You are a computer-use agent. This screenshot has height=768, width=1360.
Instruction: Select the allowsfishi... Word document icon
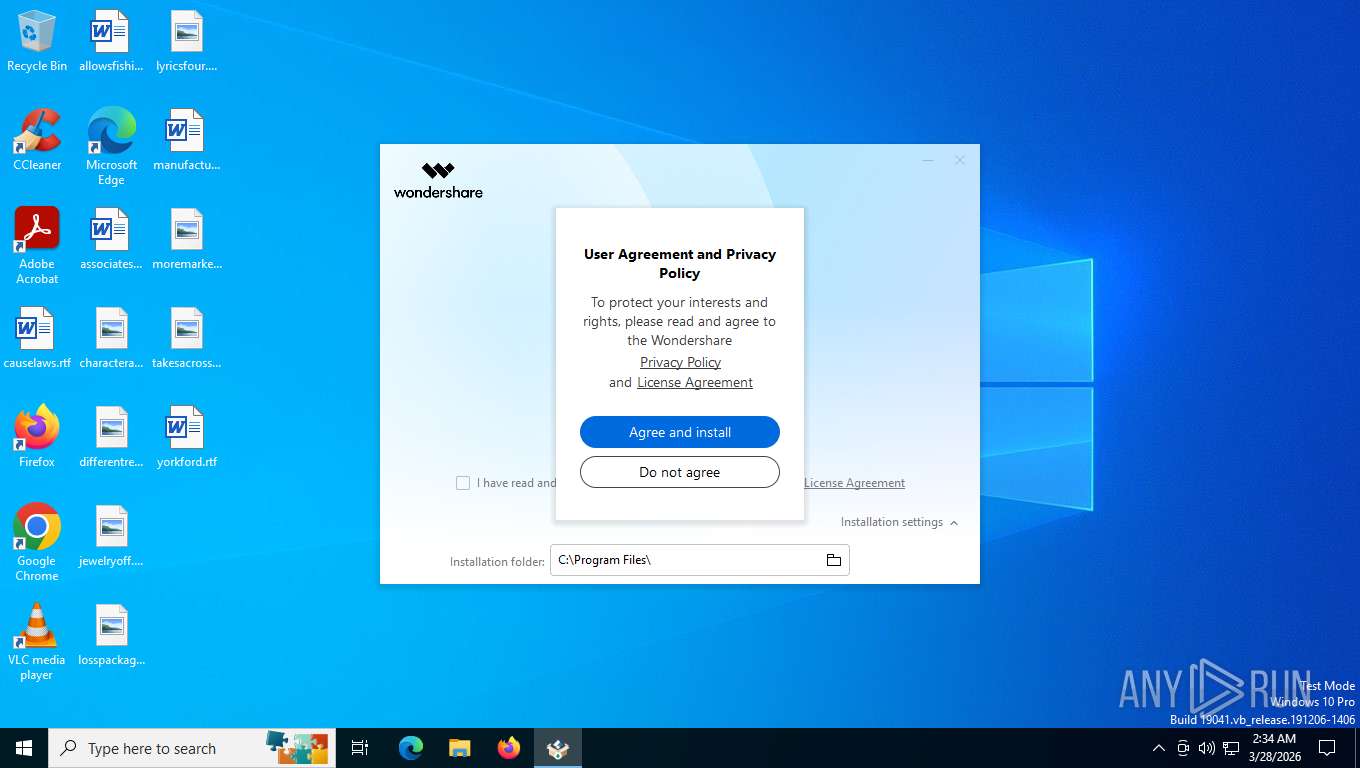coord(111,41)
